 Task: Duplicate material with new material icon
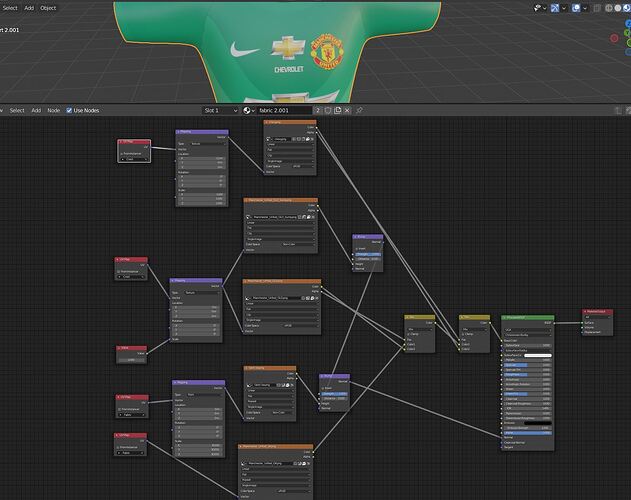338,110
